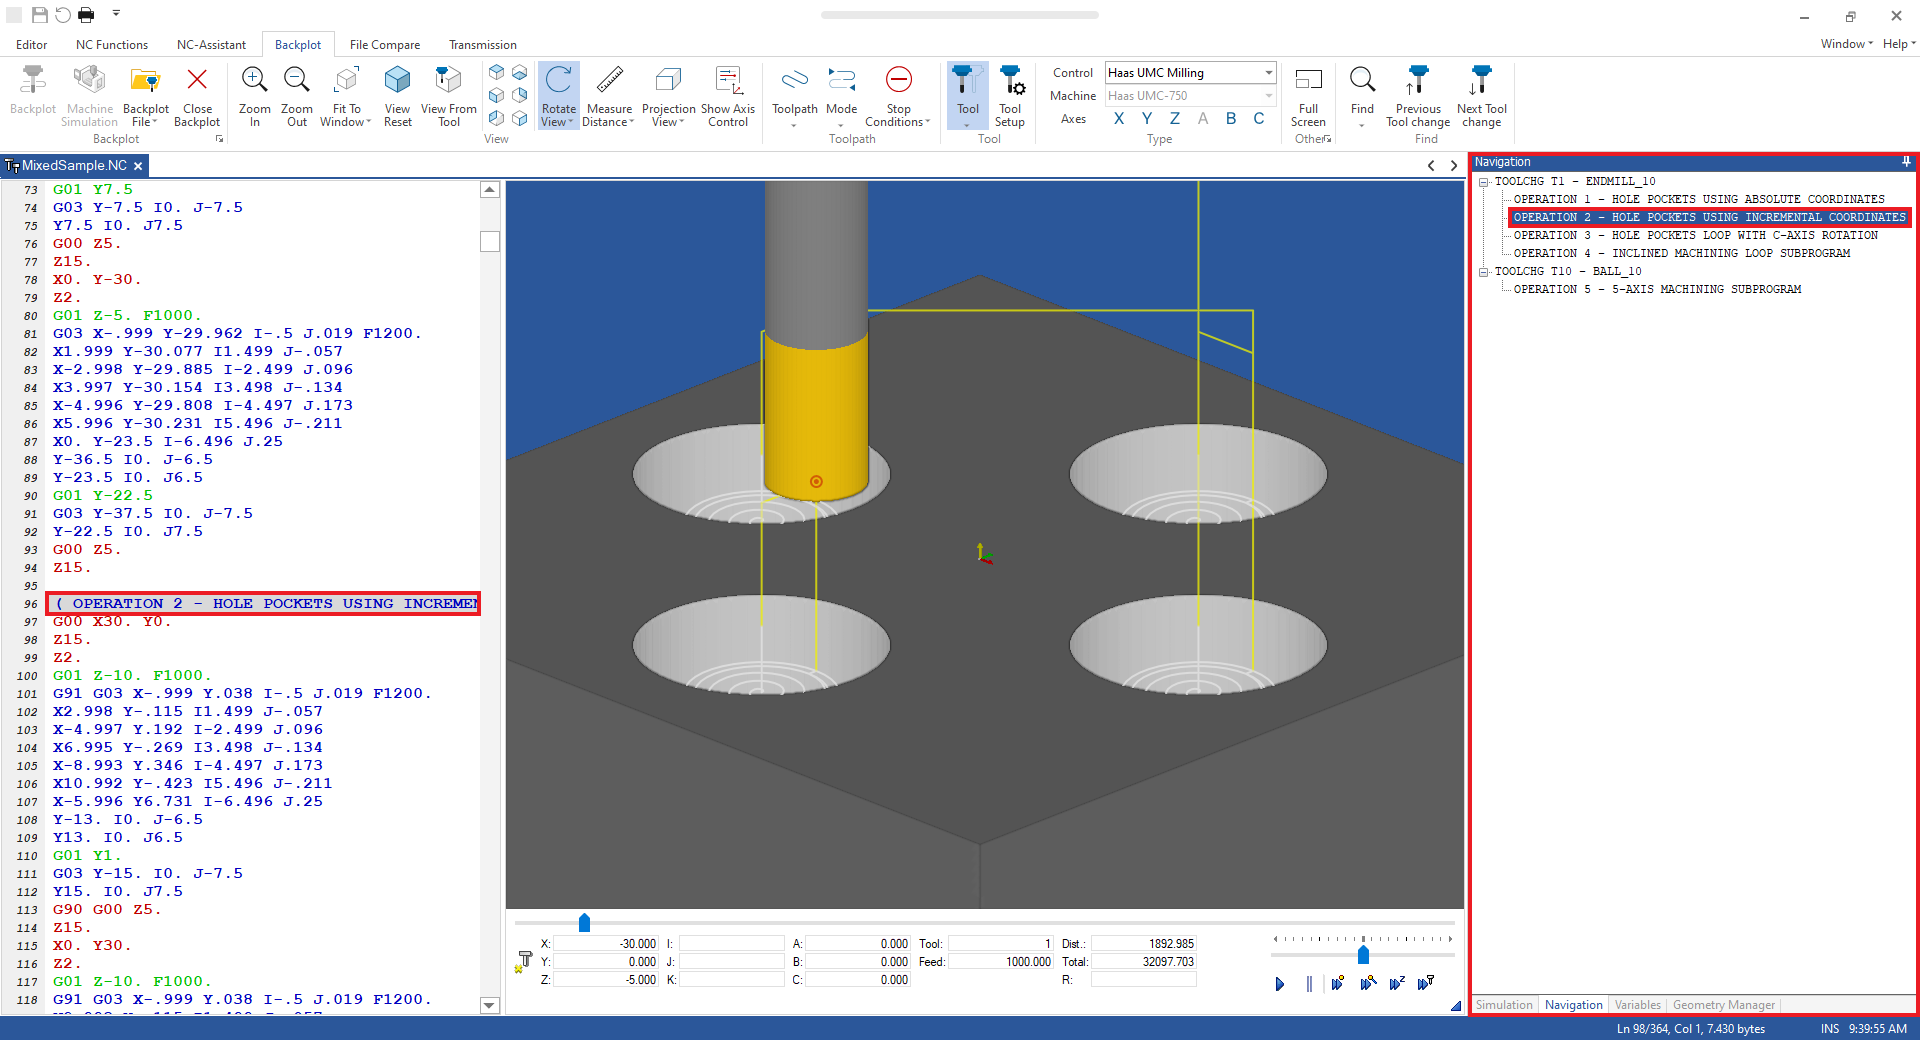1920x1040 pixels.
Task: Switch to Full Screen view
Action: tap(1308, 96)
